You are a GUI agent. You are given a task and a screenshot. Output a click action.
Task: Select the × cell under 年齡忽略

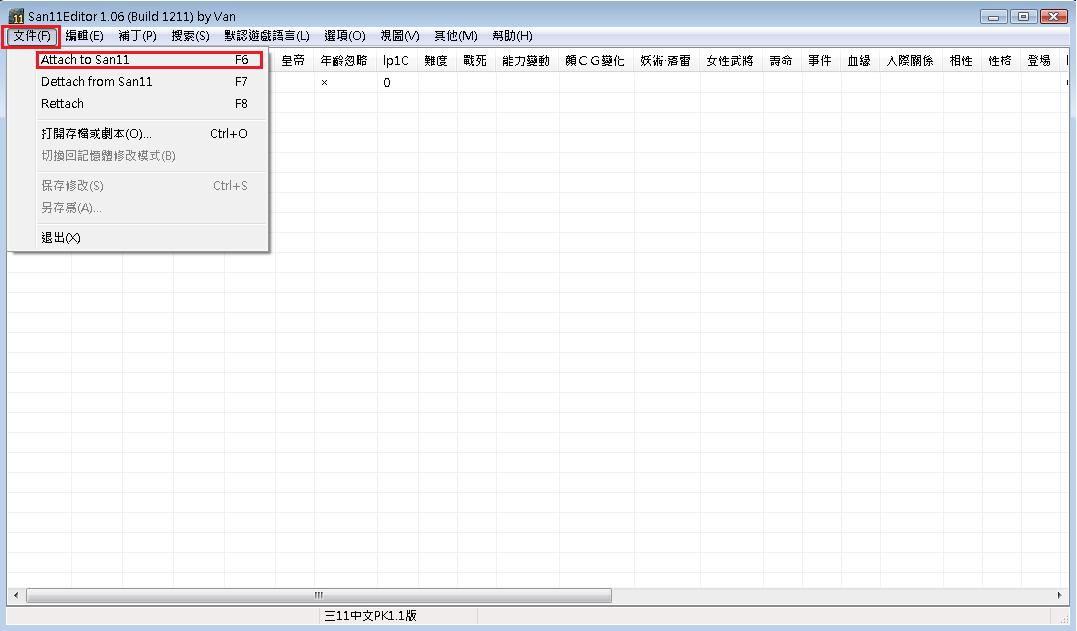(345, 82)
